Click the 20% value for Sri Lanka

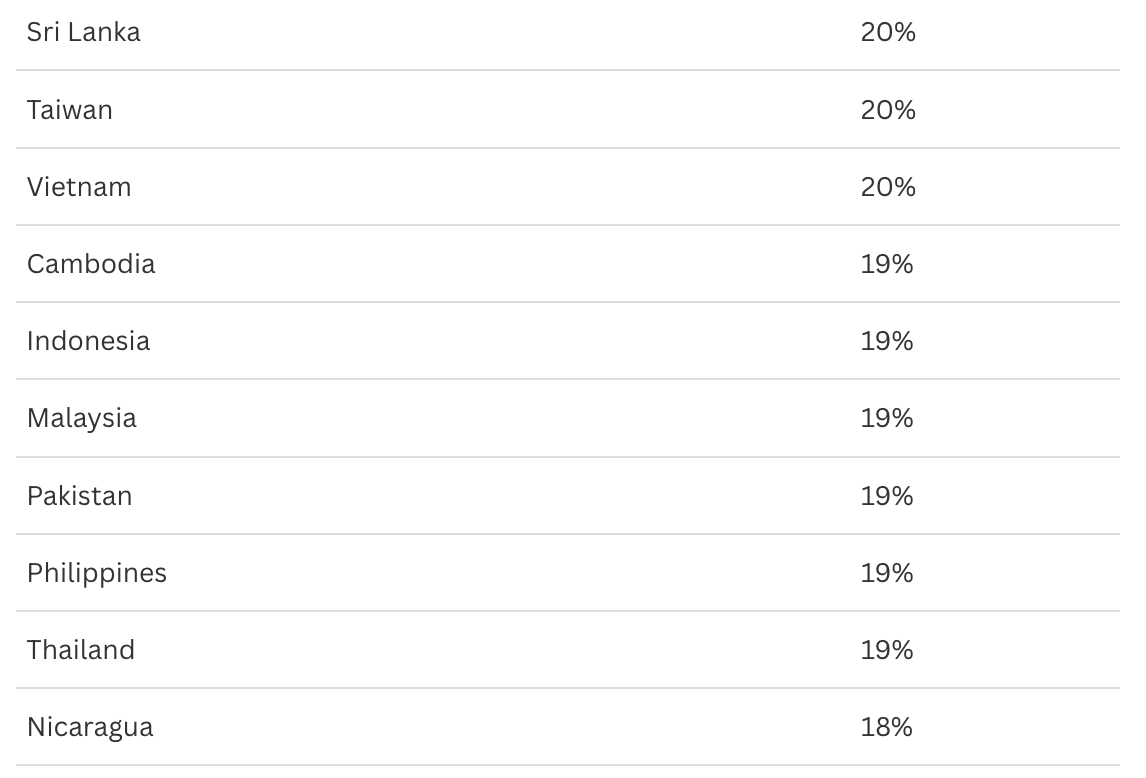[888, 32]
